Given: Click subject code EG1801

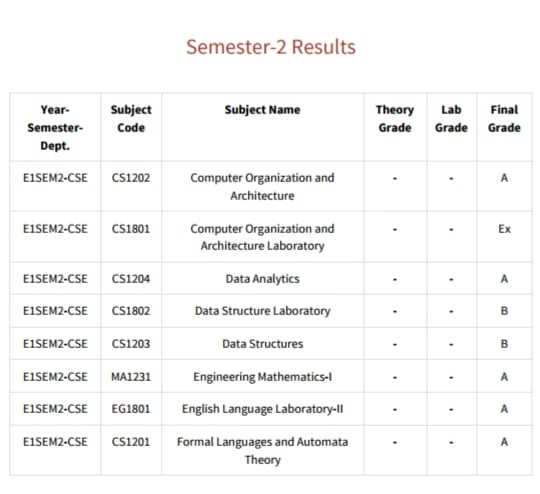Looking at the screenshot, I should 131,409.
